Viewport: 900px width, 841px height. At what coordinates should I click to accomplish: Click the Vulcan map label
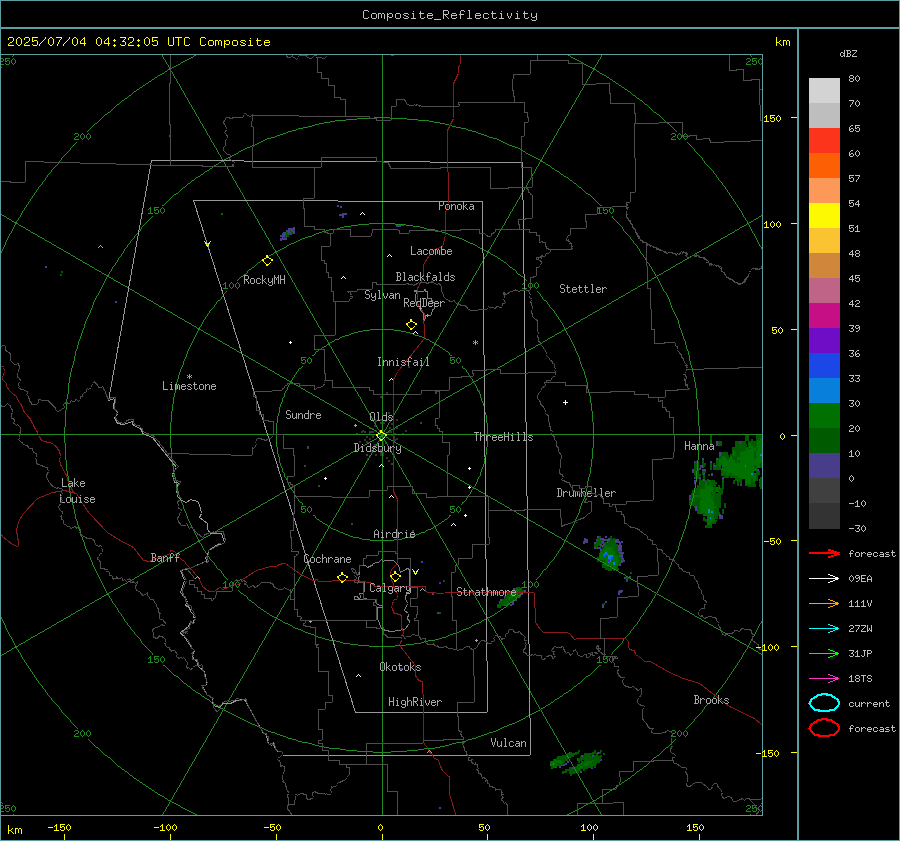pos(508,743)
